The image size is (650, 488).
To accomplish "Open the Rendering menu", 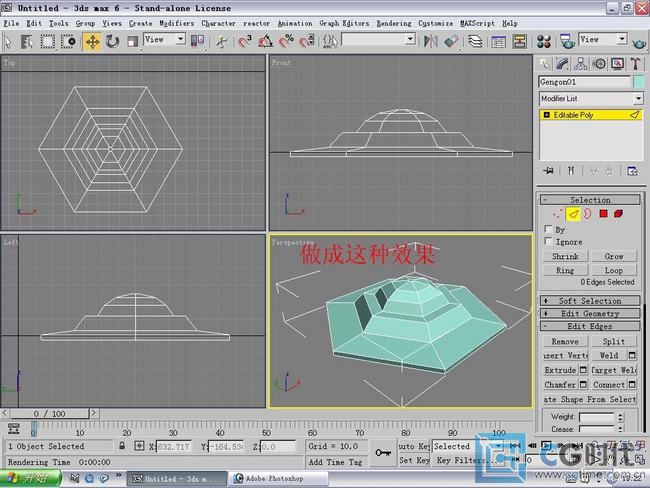I will [x=394, y=23].
